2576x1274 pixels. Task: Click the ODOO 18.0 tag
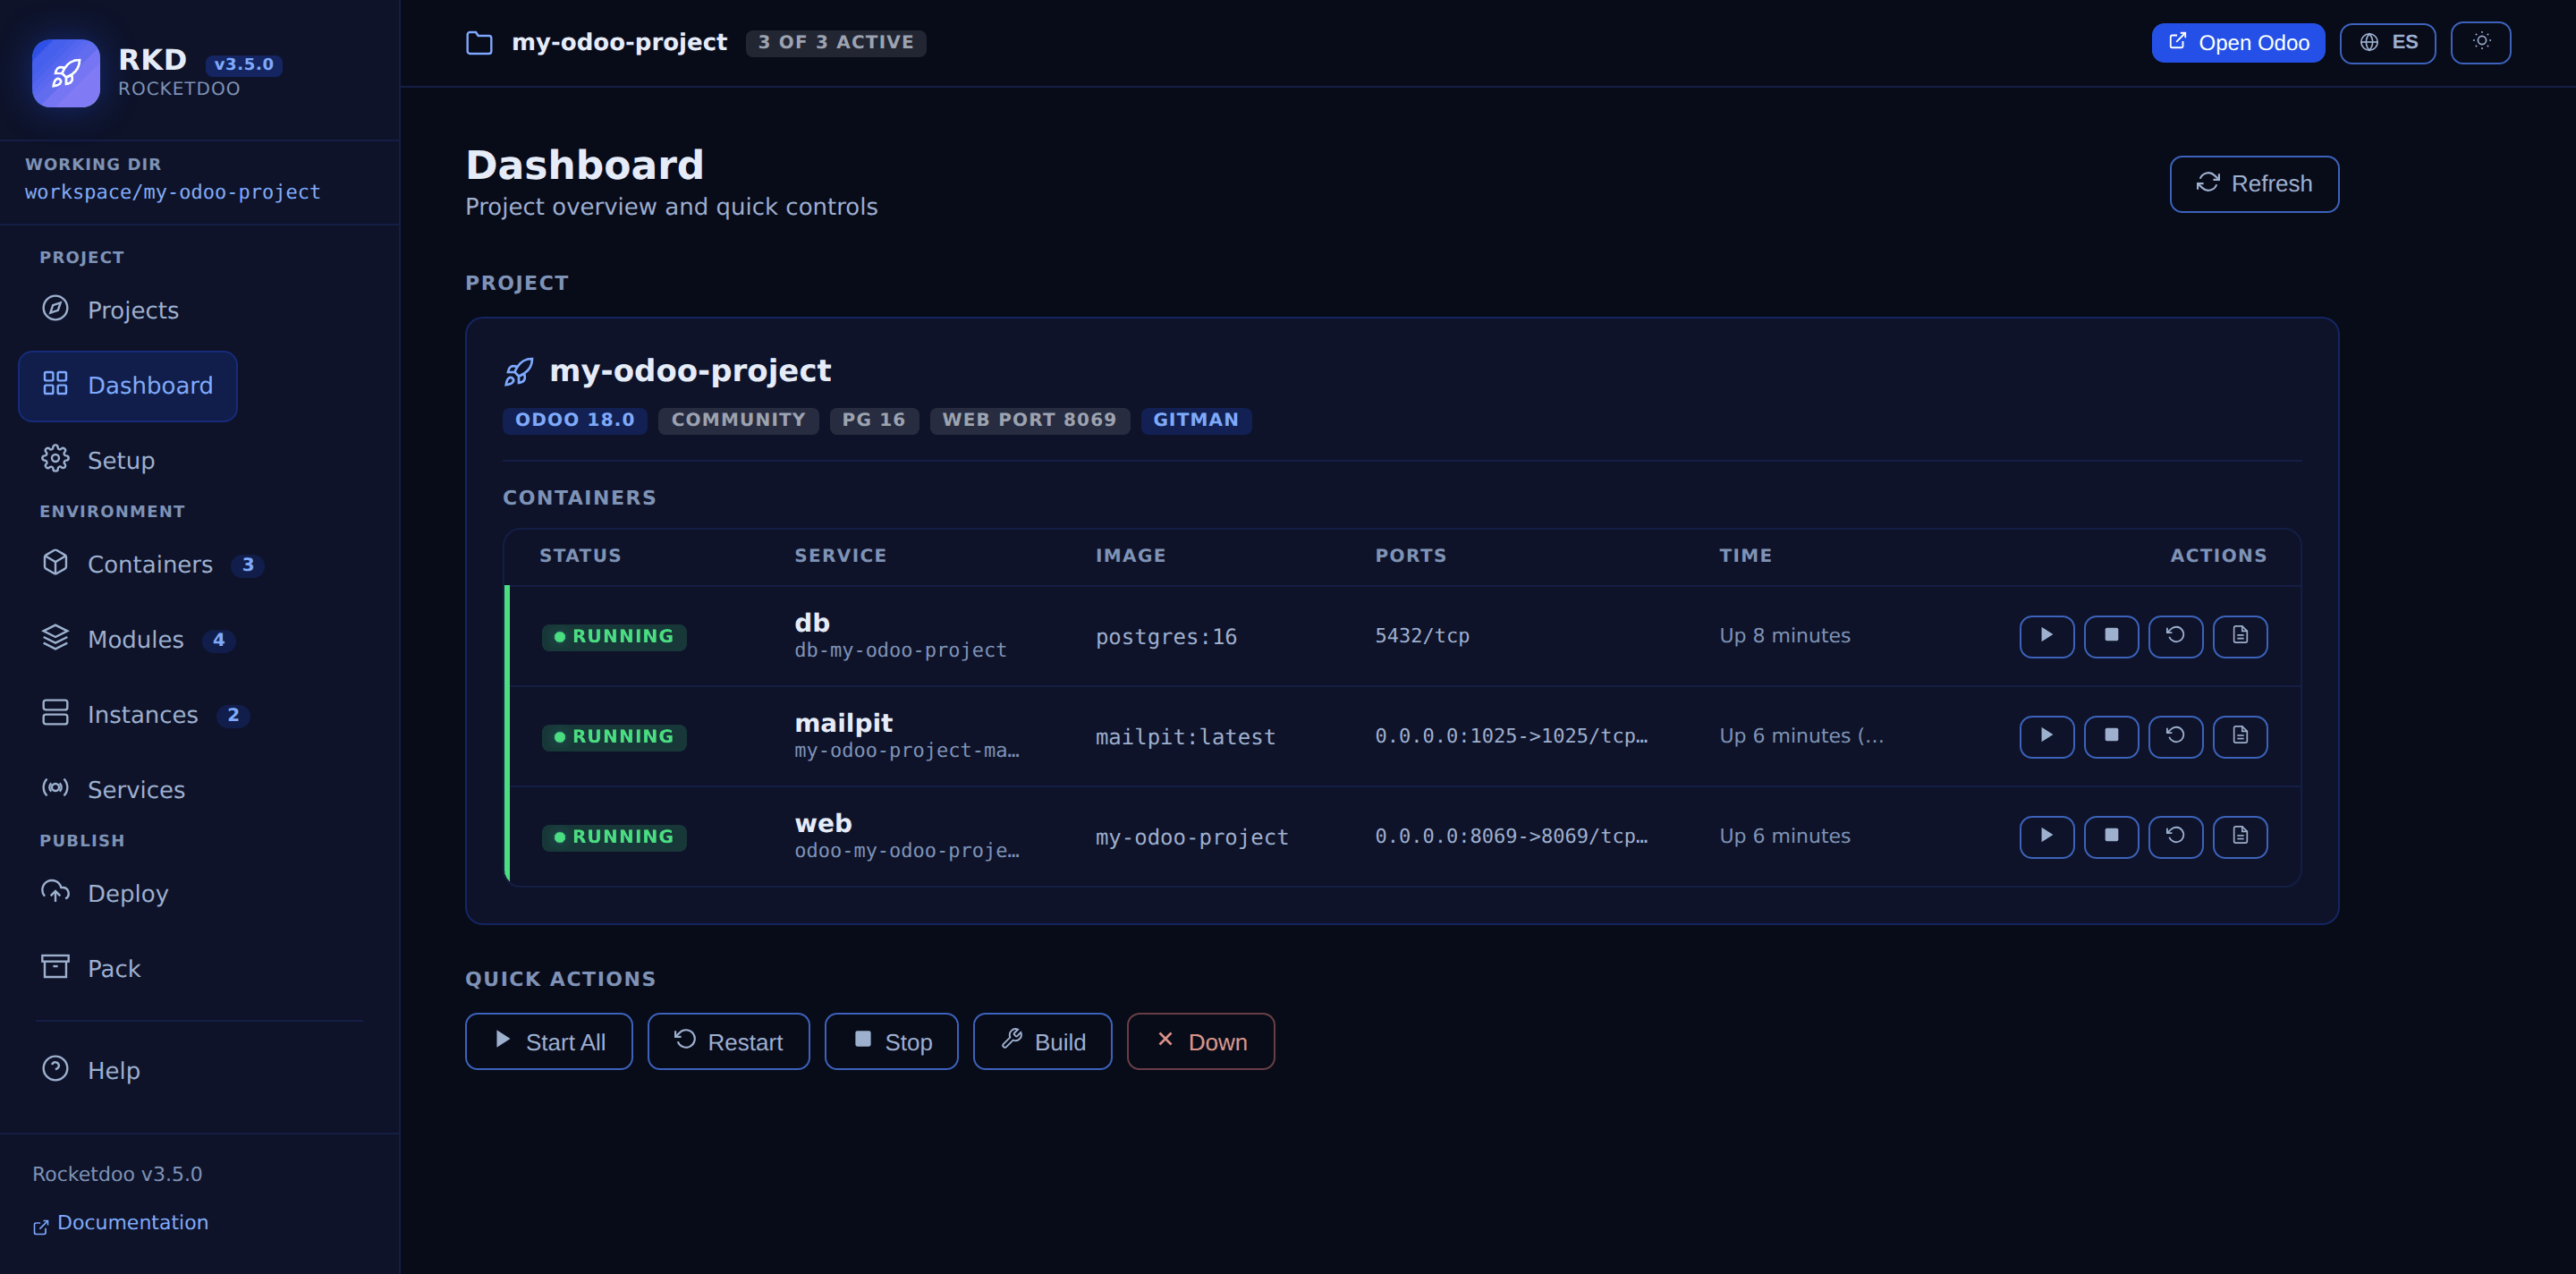coord(574,420)
